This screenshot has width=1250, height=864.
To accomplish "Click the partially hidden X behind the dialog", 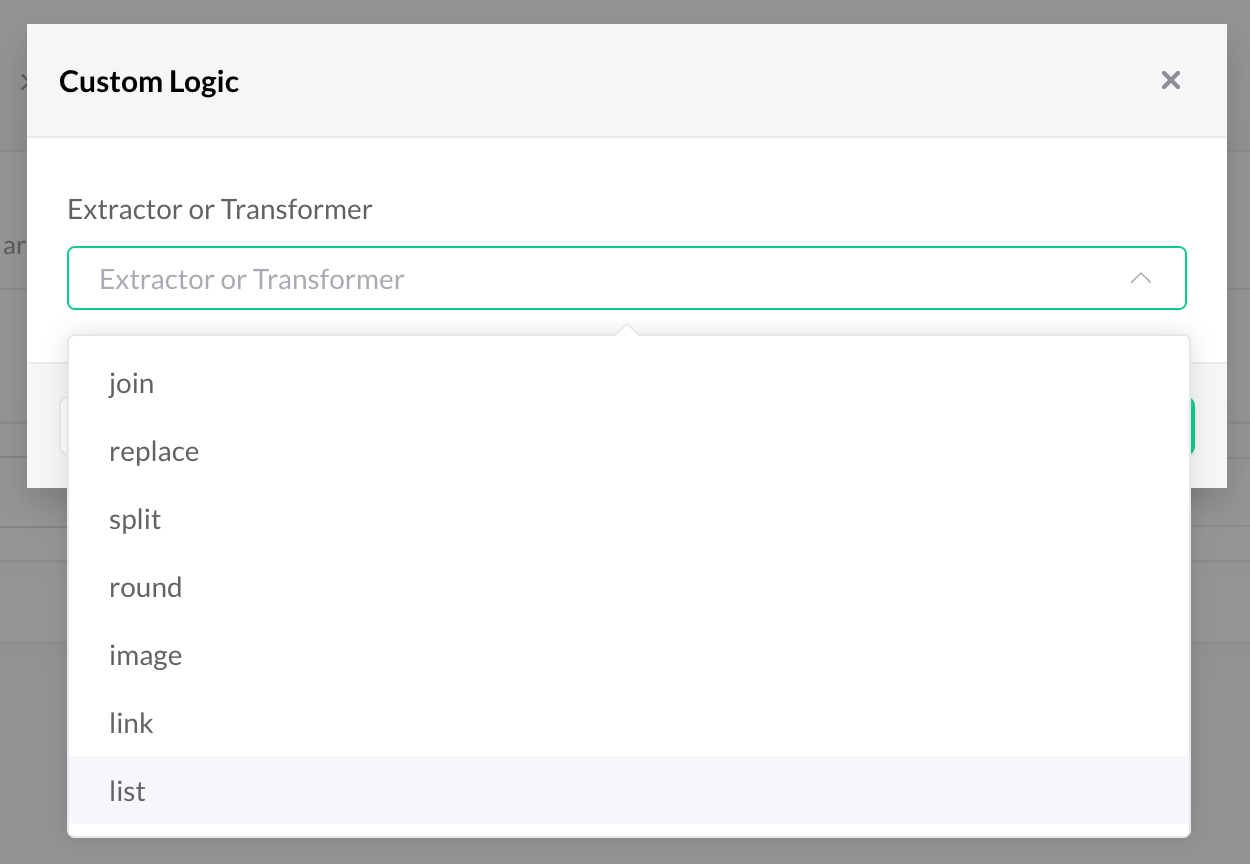I will point(23,81).
